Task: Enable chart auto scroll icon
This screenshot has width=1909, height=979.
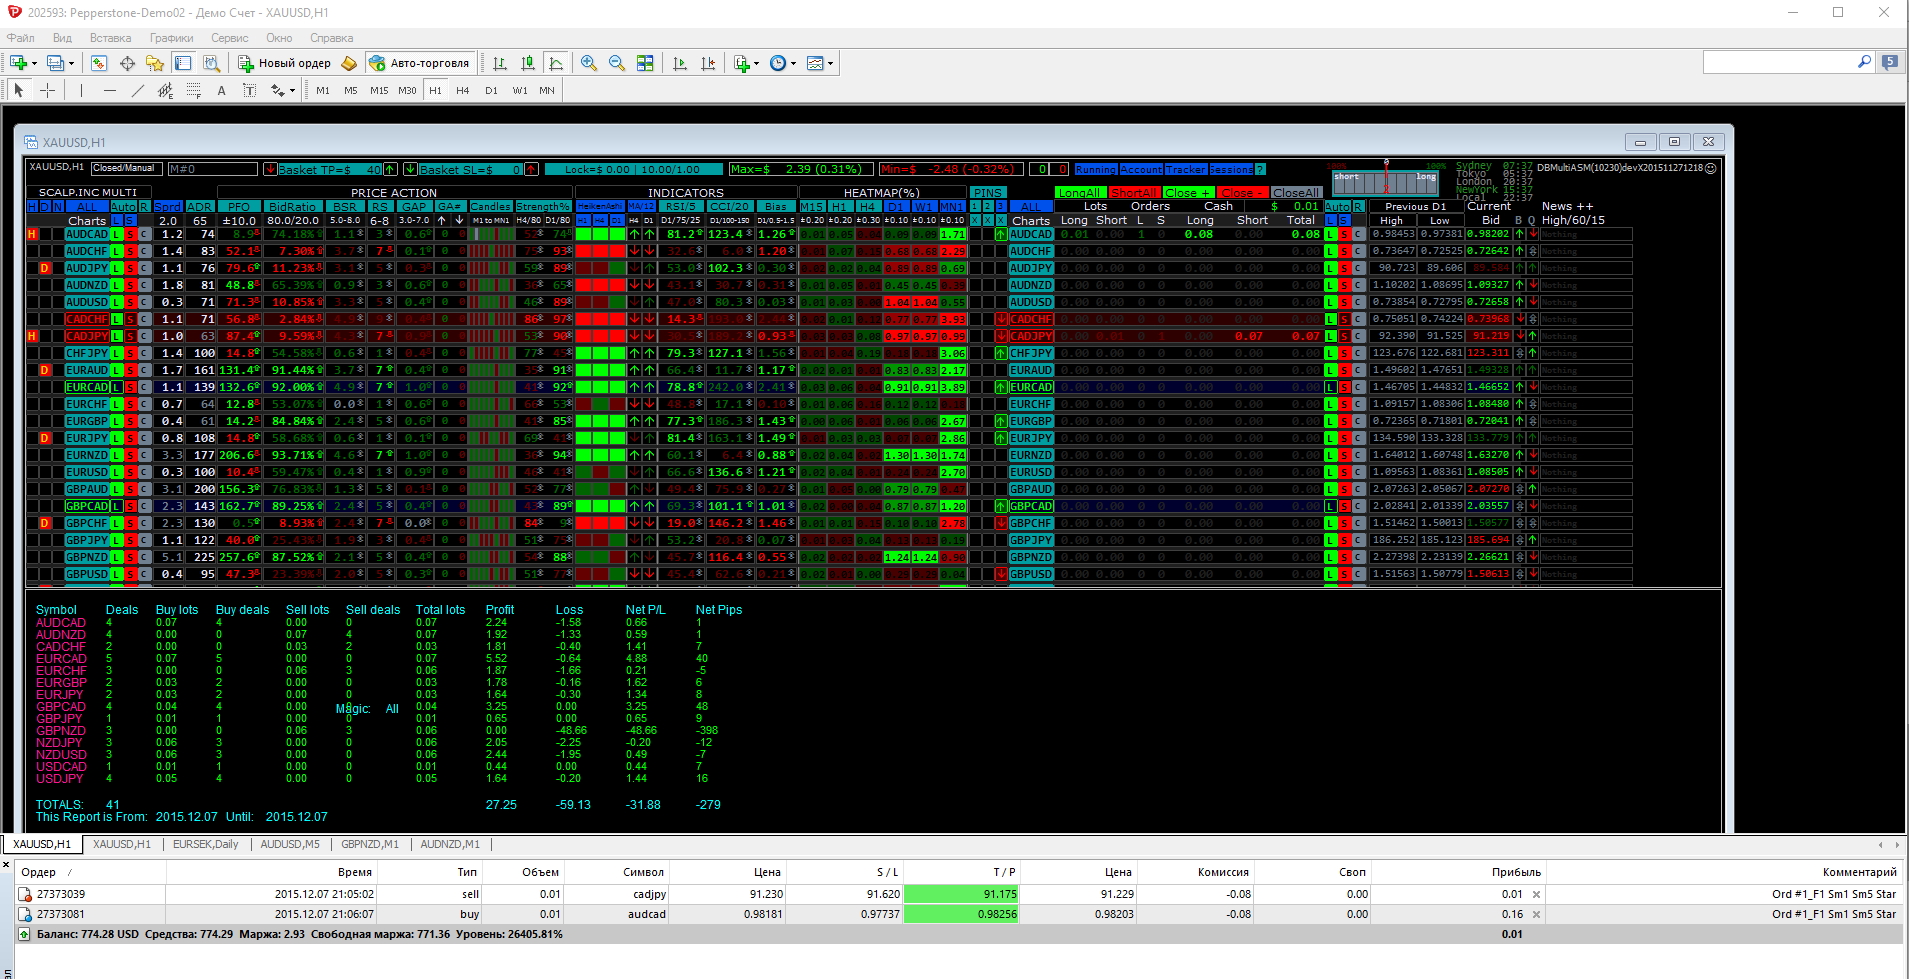Action: tap(680, 63)
